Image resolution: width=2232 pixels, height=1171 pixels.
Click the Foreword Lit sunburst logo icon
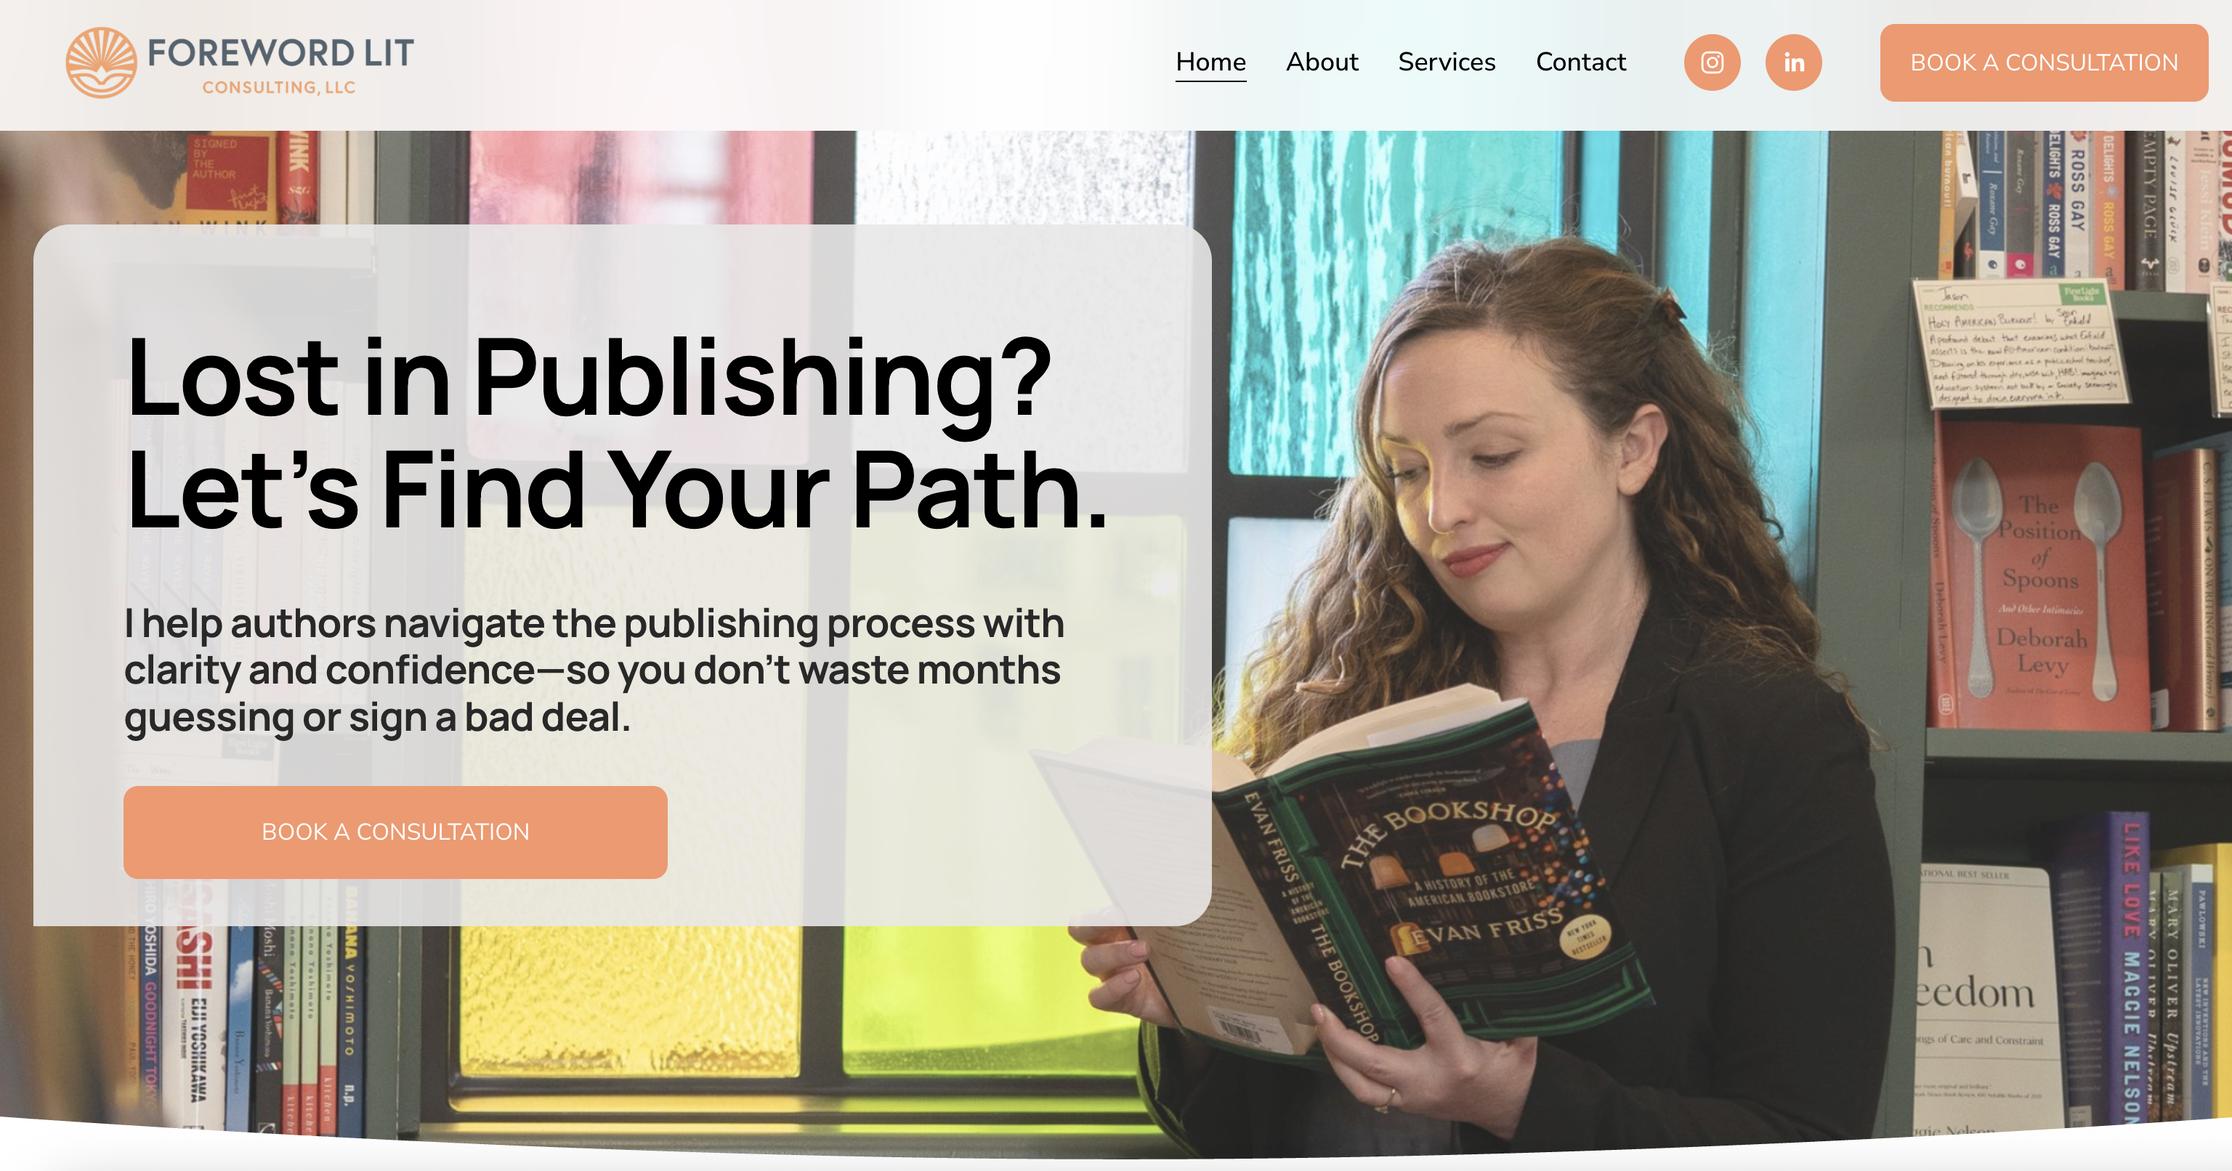click(x=101, y=62)
